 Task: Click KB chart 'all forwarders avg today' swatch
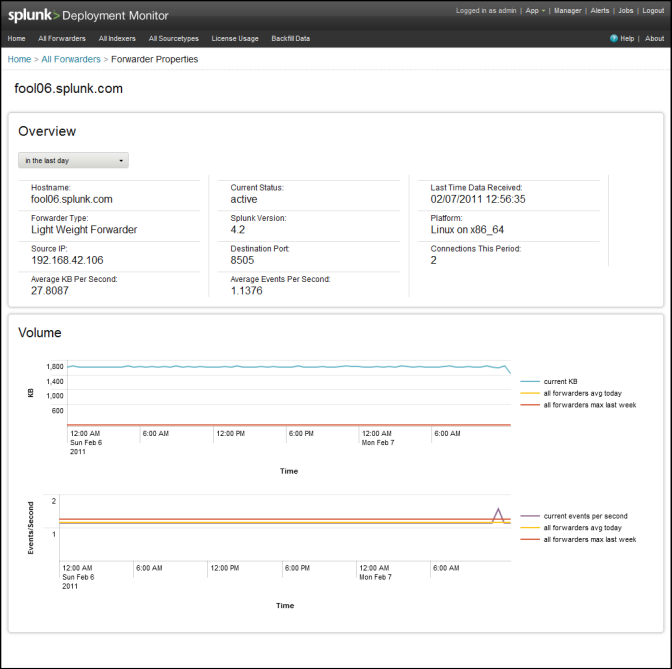pos(530,393)
